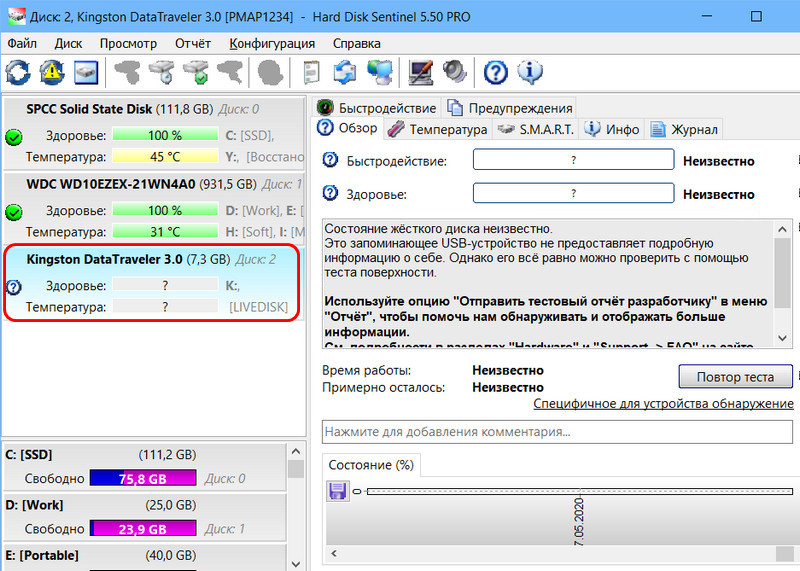This screenshot has width=800, height=571.
Task: Switch to the Температура tab
Action: (x=437, y=129)
